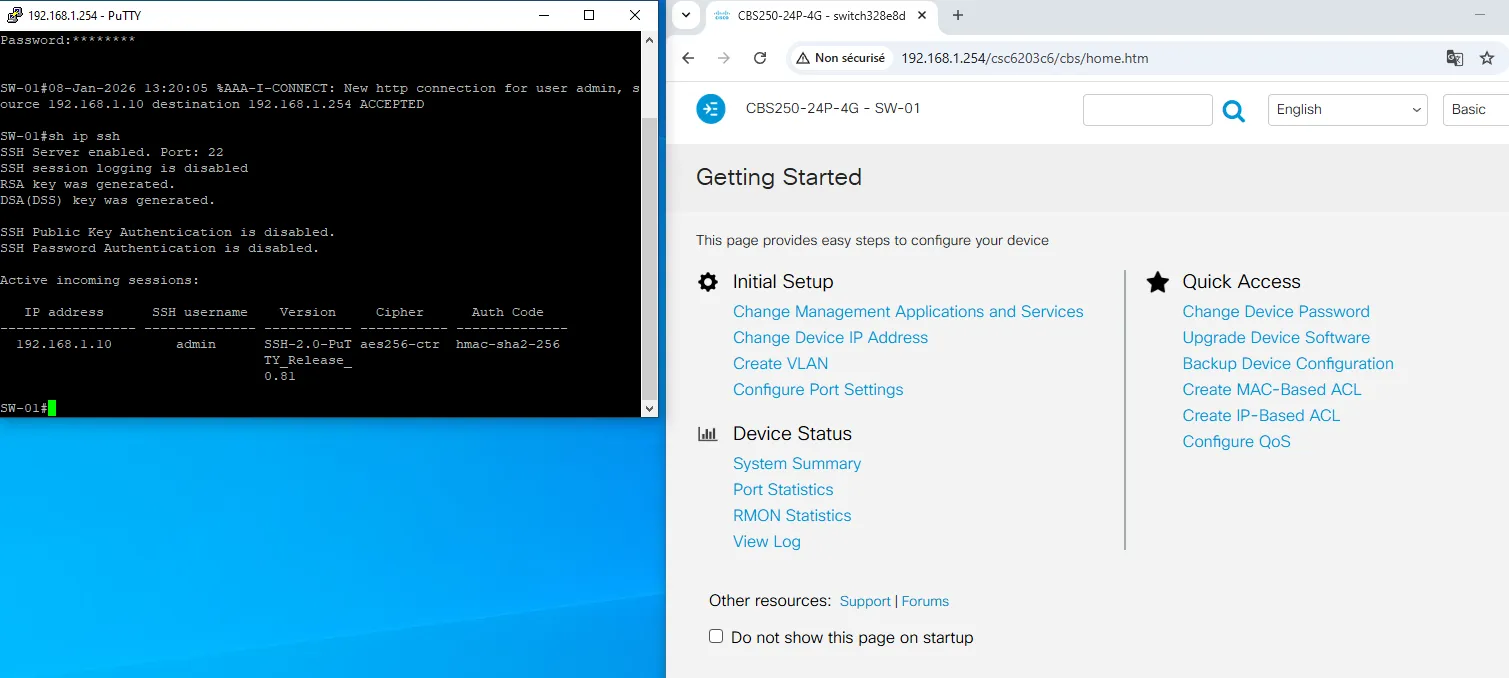
Task: Click the Getting Started heading
Action: 779,177
